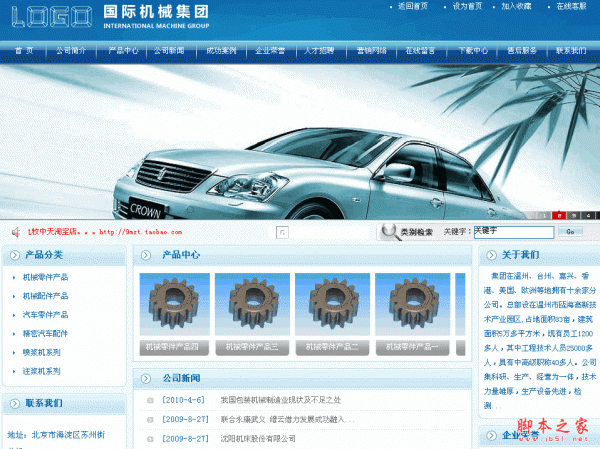Click bullet icon of 2010-4-6 news row

[x=150, y=400]
